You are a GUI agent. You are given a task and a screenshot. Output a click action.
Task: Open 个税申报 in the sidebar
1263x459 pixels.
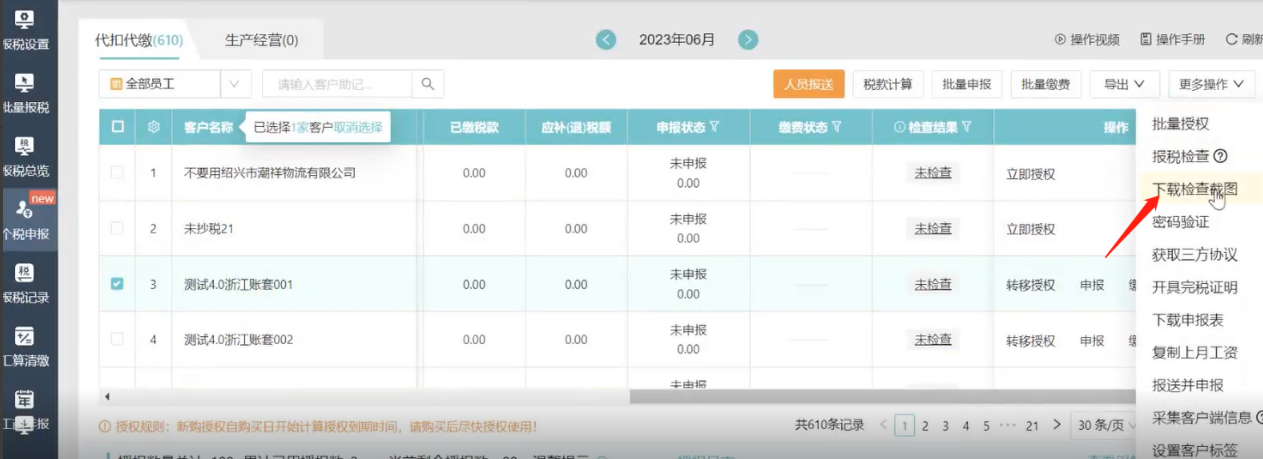(x=26, y=218)
